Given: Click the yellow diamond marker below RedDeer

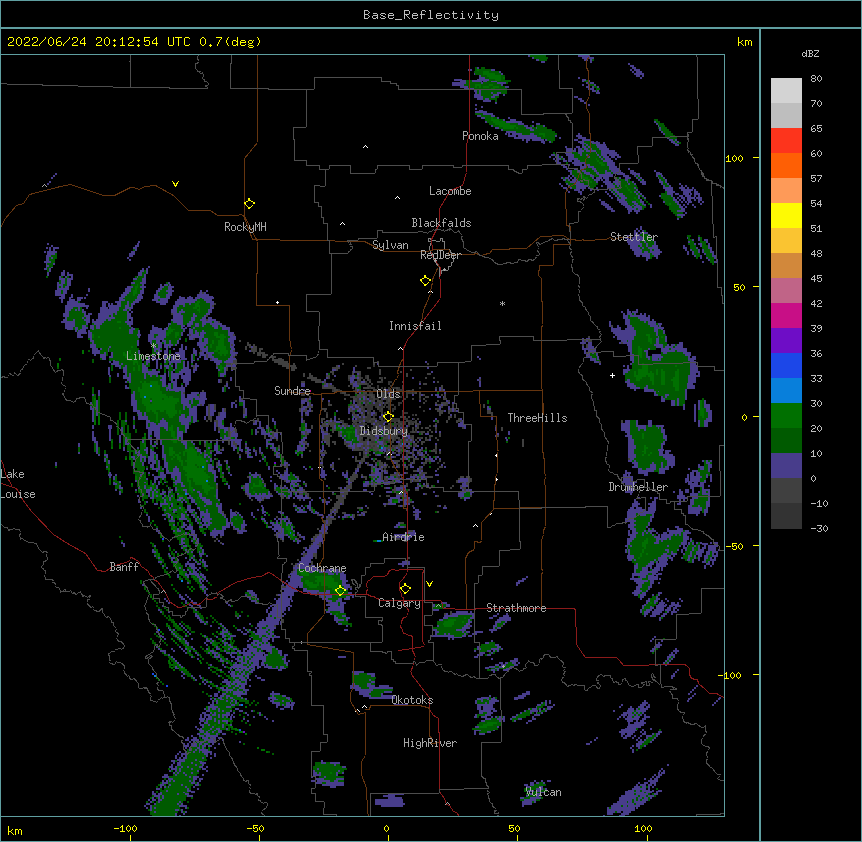Looking at the screenshot, I should coord(426,281).
